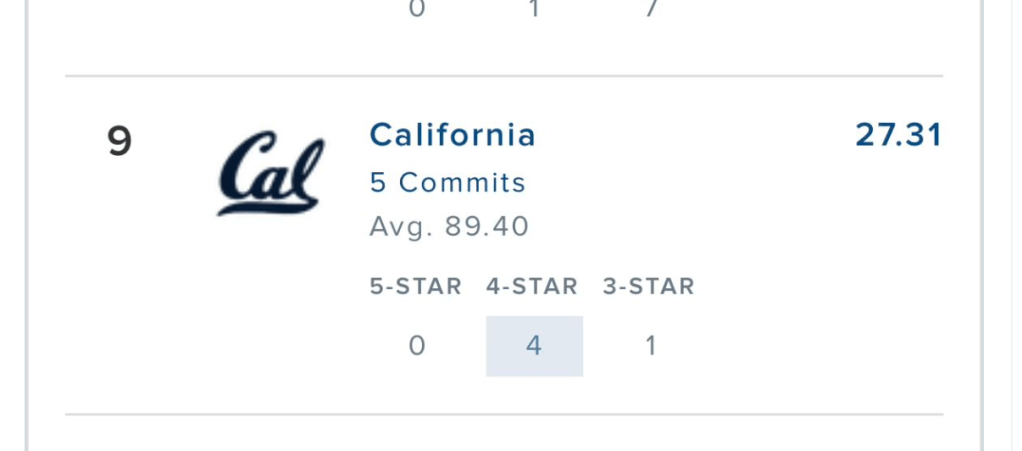Click the previous team's 5-star count 0

coord(417,9)
